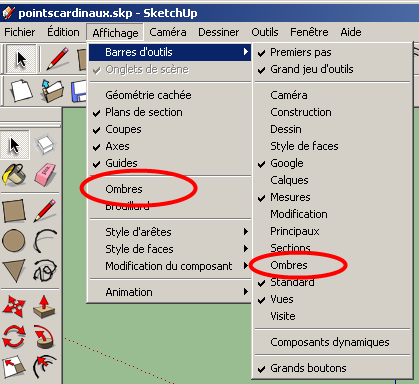This screenshot has height=384, width=419.
Task: Open Modification du composant submenu
Action: 170,266
